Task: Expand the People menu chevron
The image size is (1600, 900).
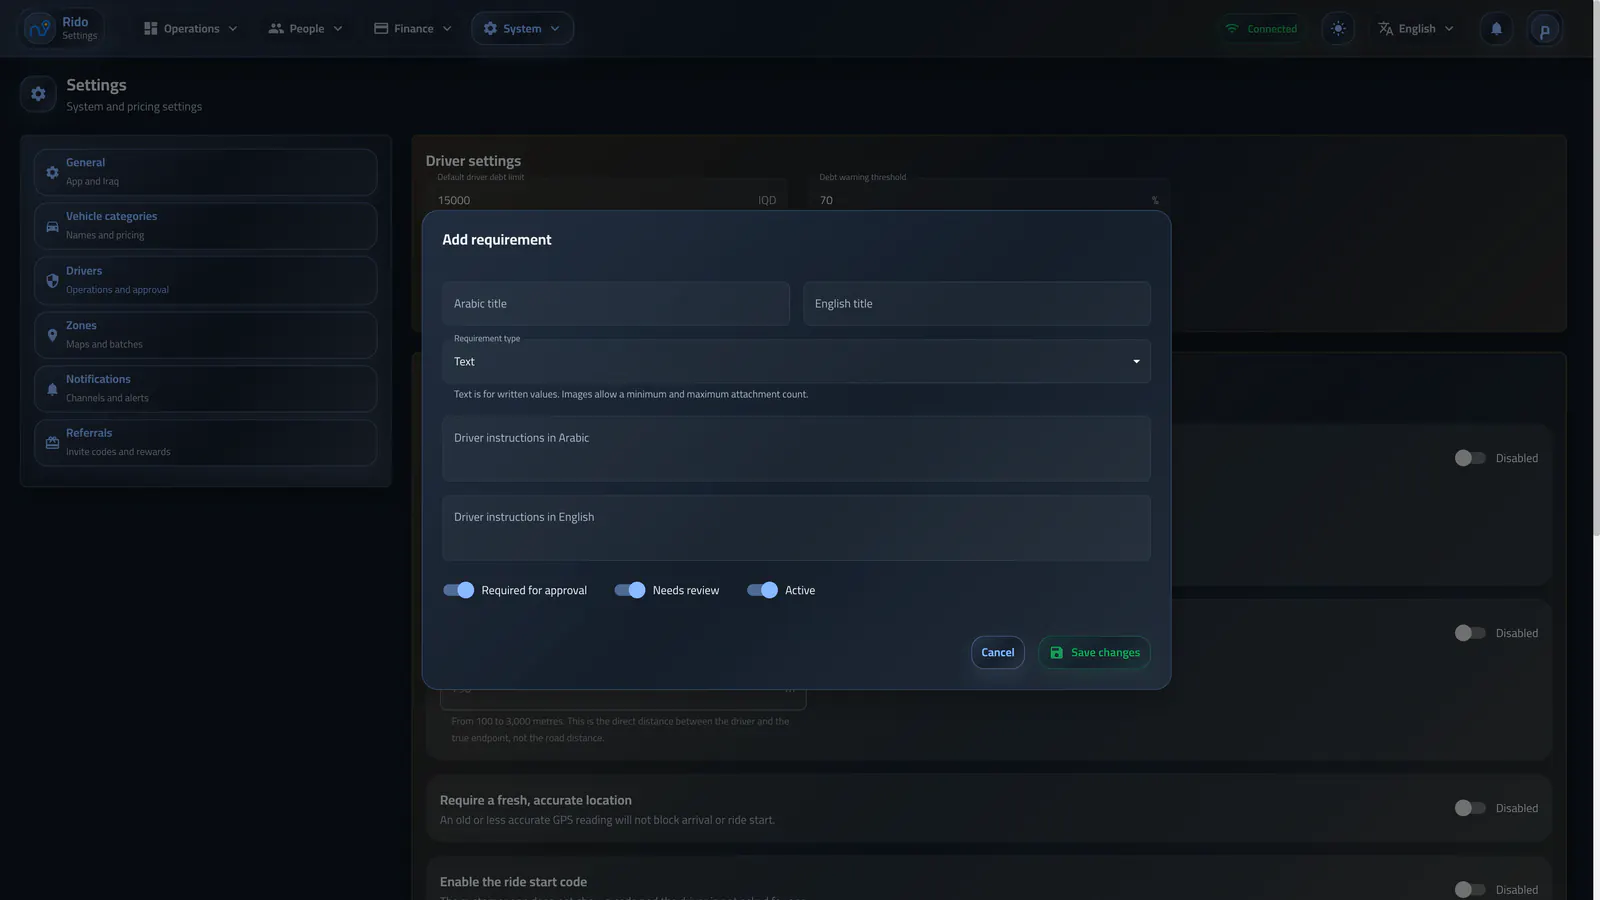Action: click(338, 29)
